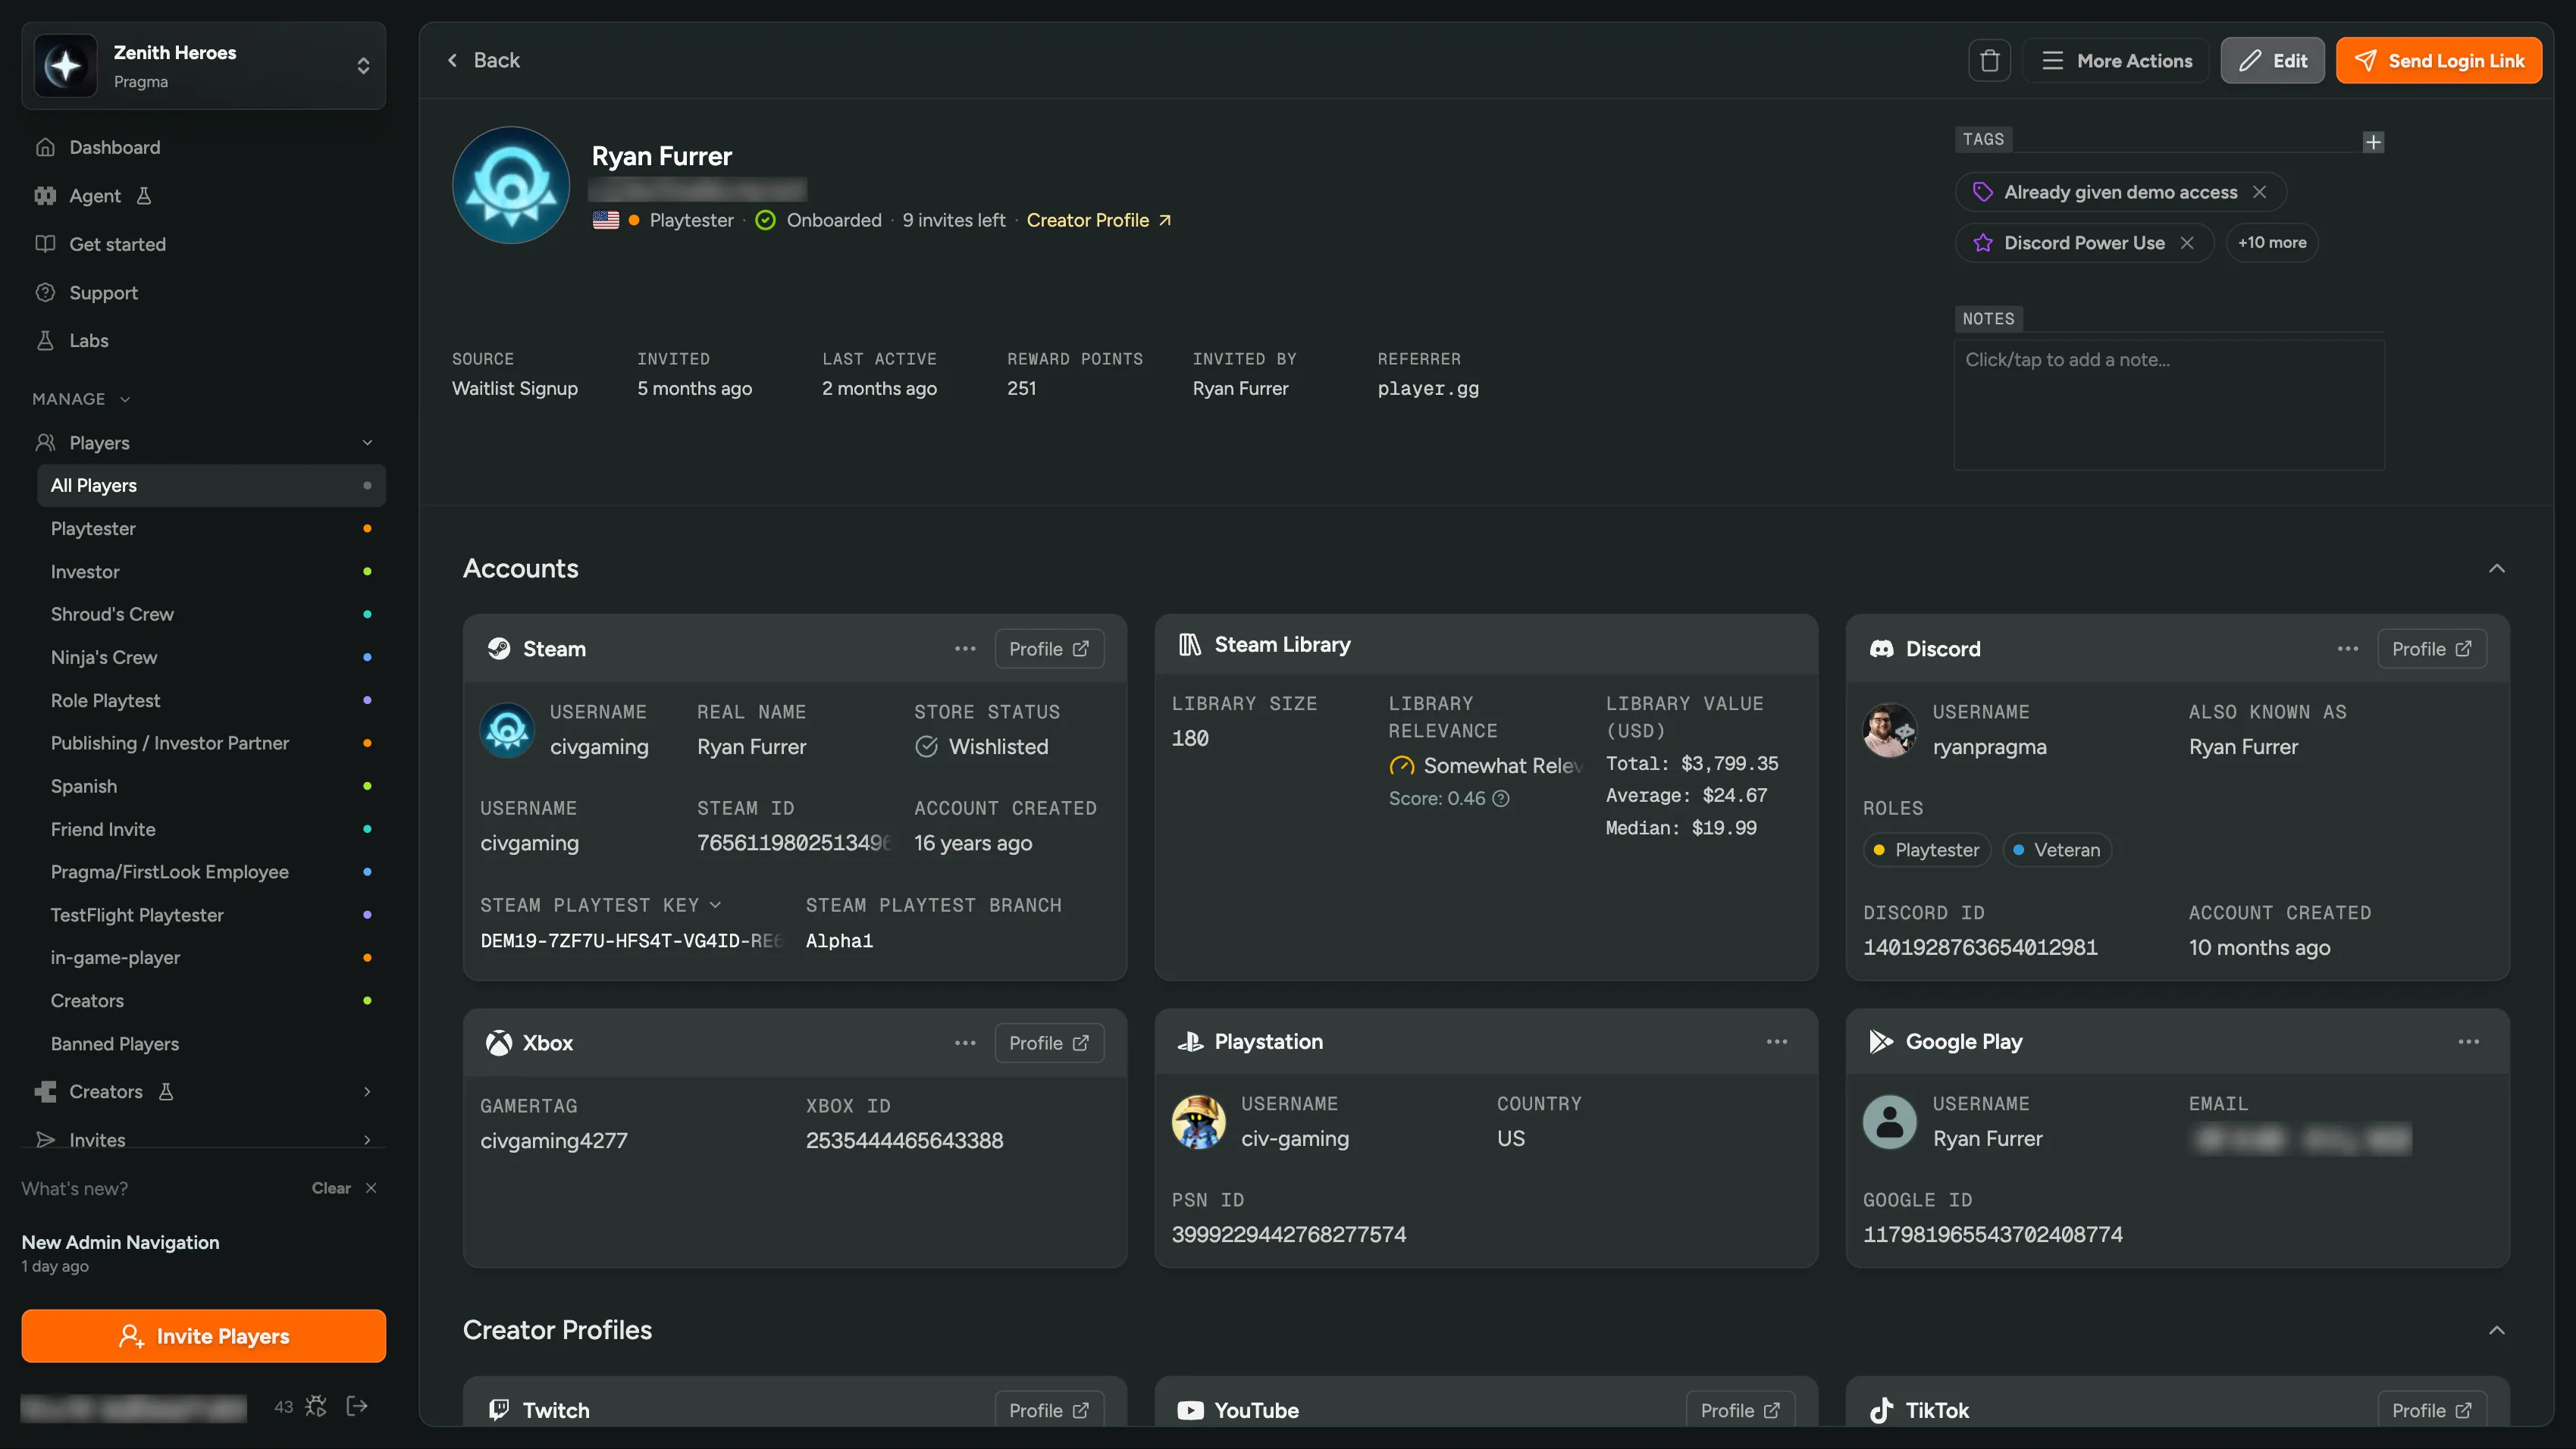The width and height of the screenshot is (2576, 1449).
Task: Open the Xbox Profile link
Action: [x=1049, y=1043]
